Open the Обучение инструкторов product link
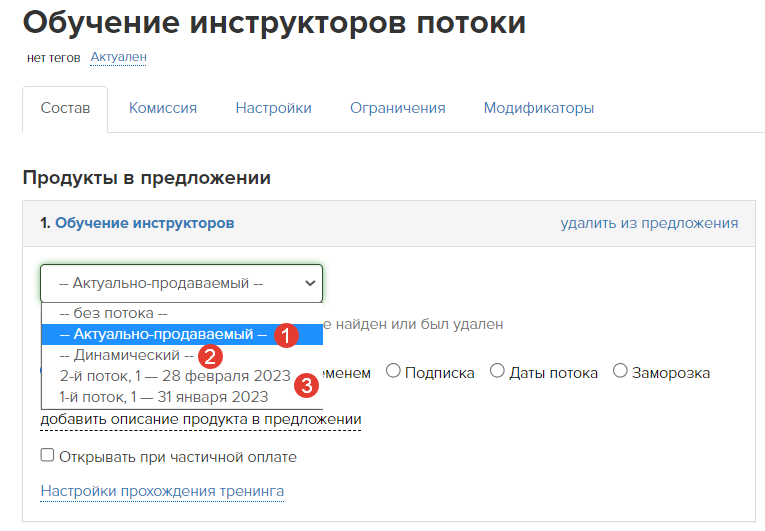Image resolution: width=765 pixels, height=531 pixels. (x=144, y=223)
